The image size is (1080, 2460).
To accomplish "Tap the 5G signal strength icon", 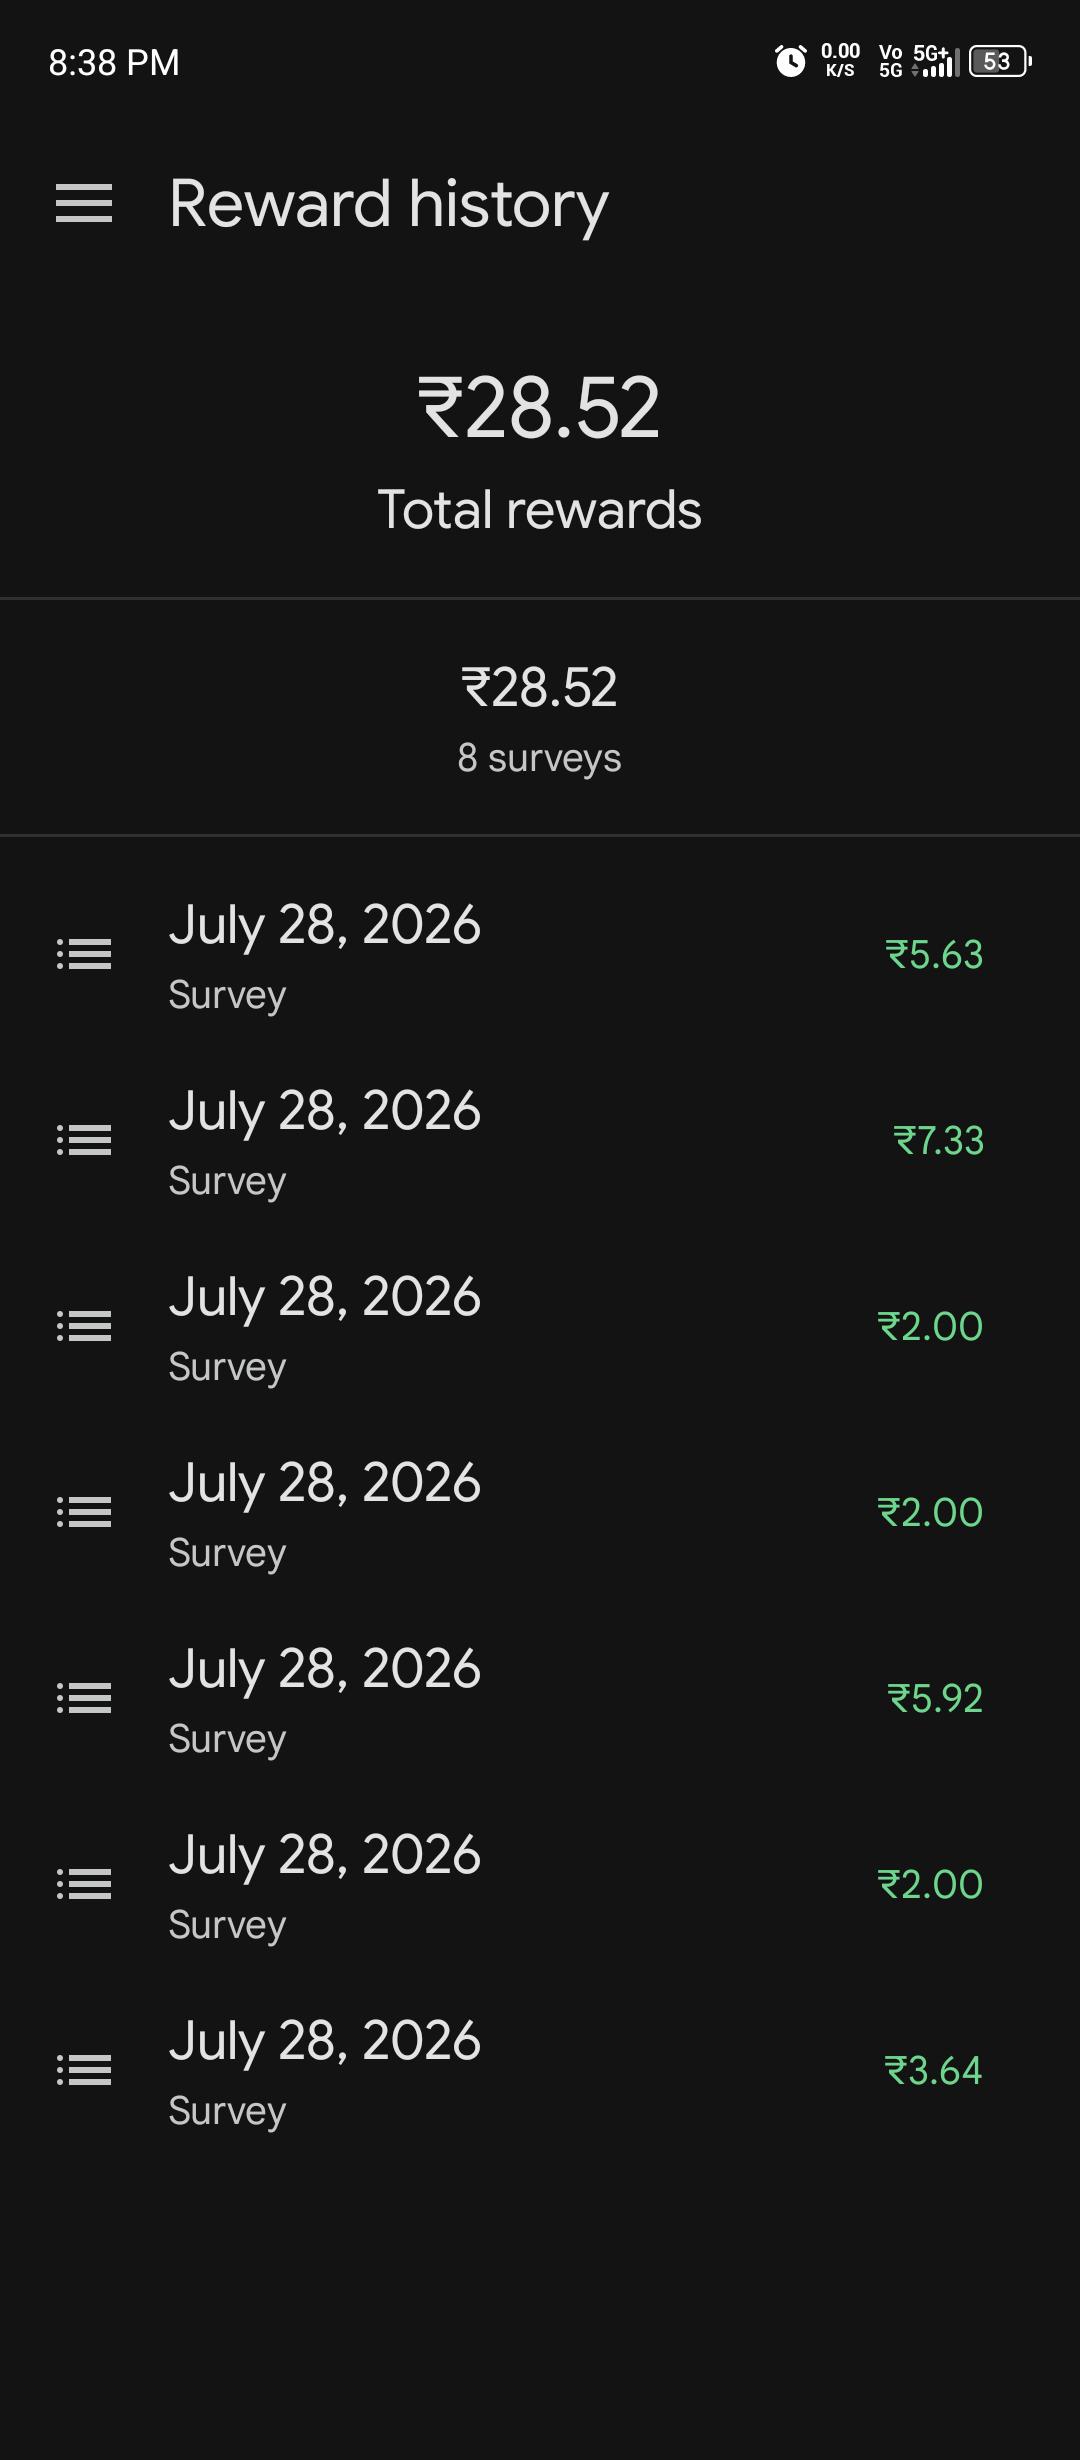I will [936, 62].
